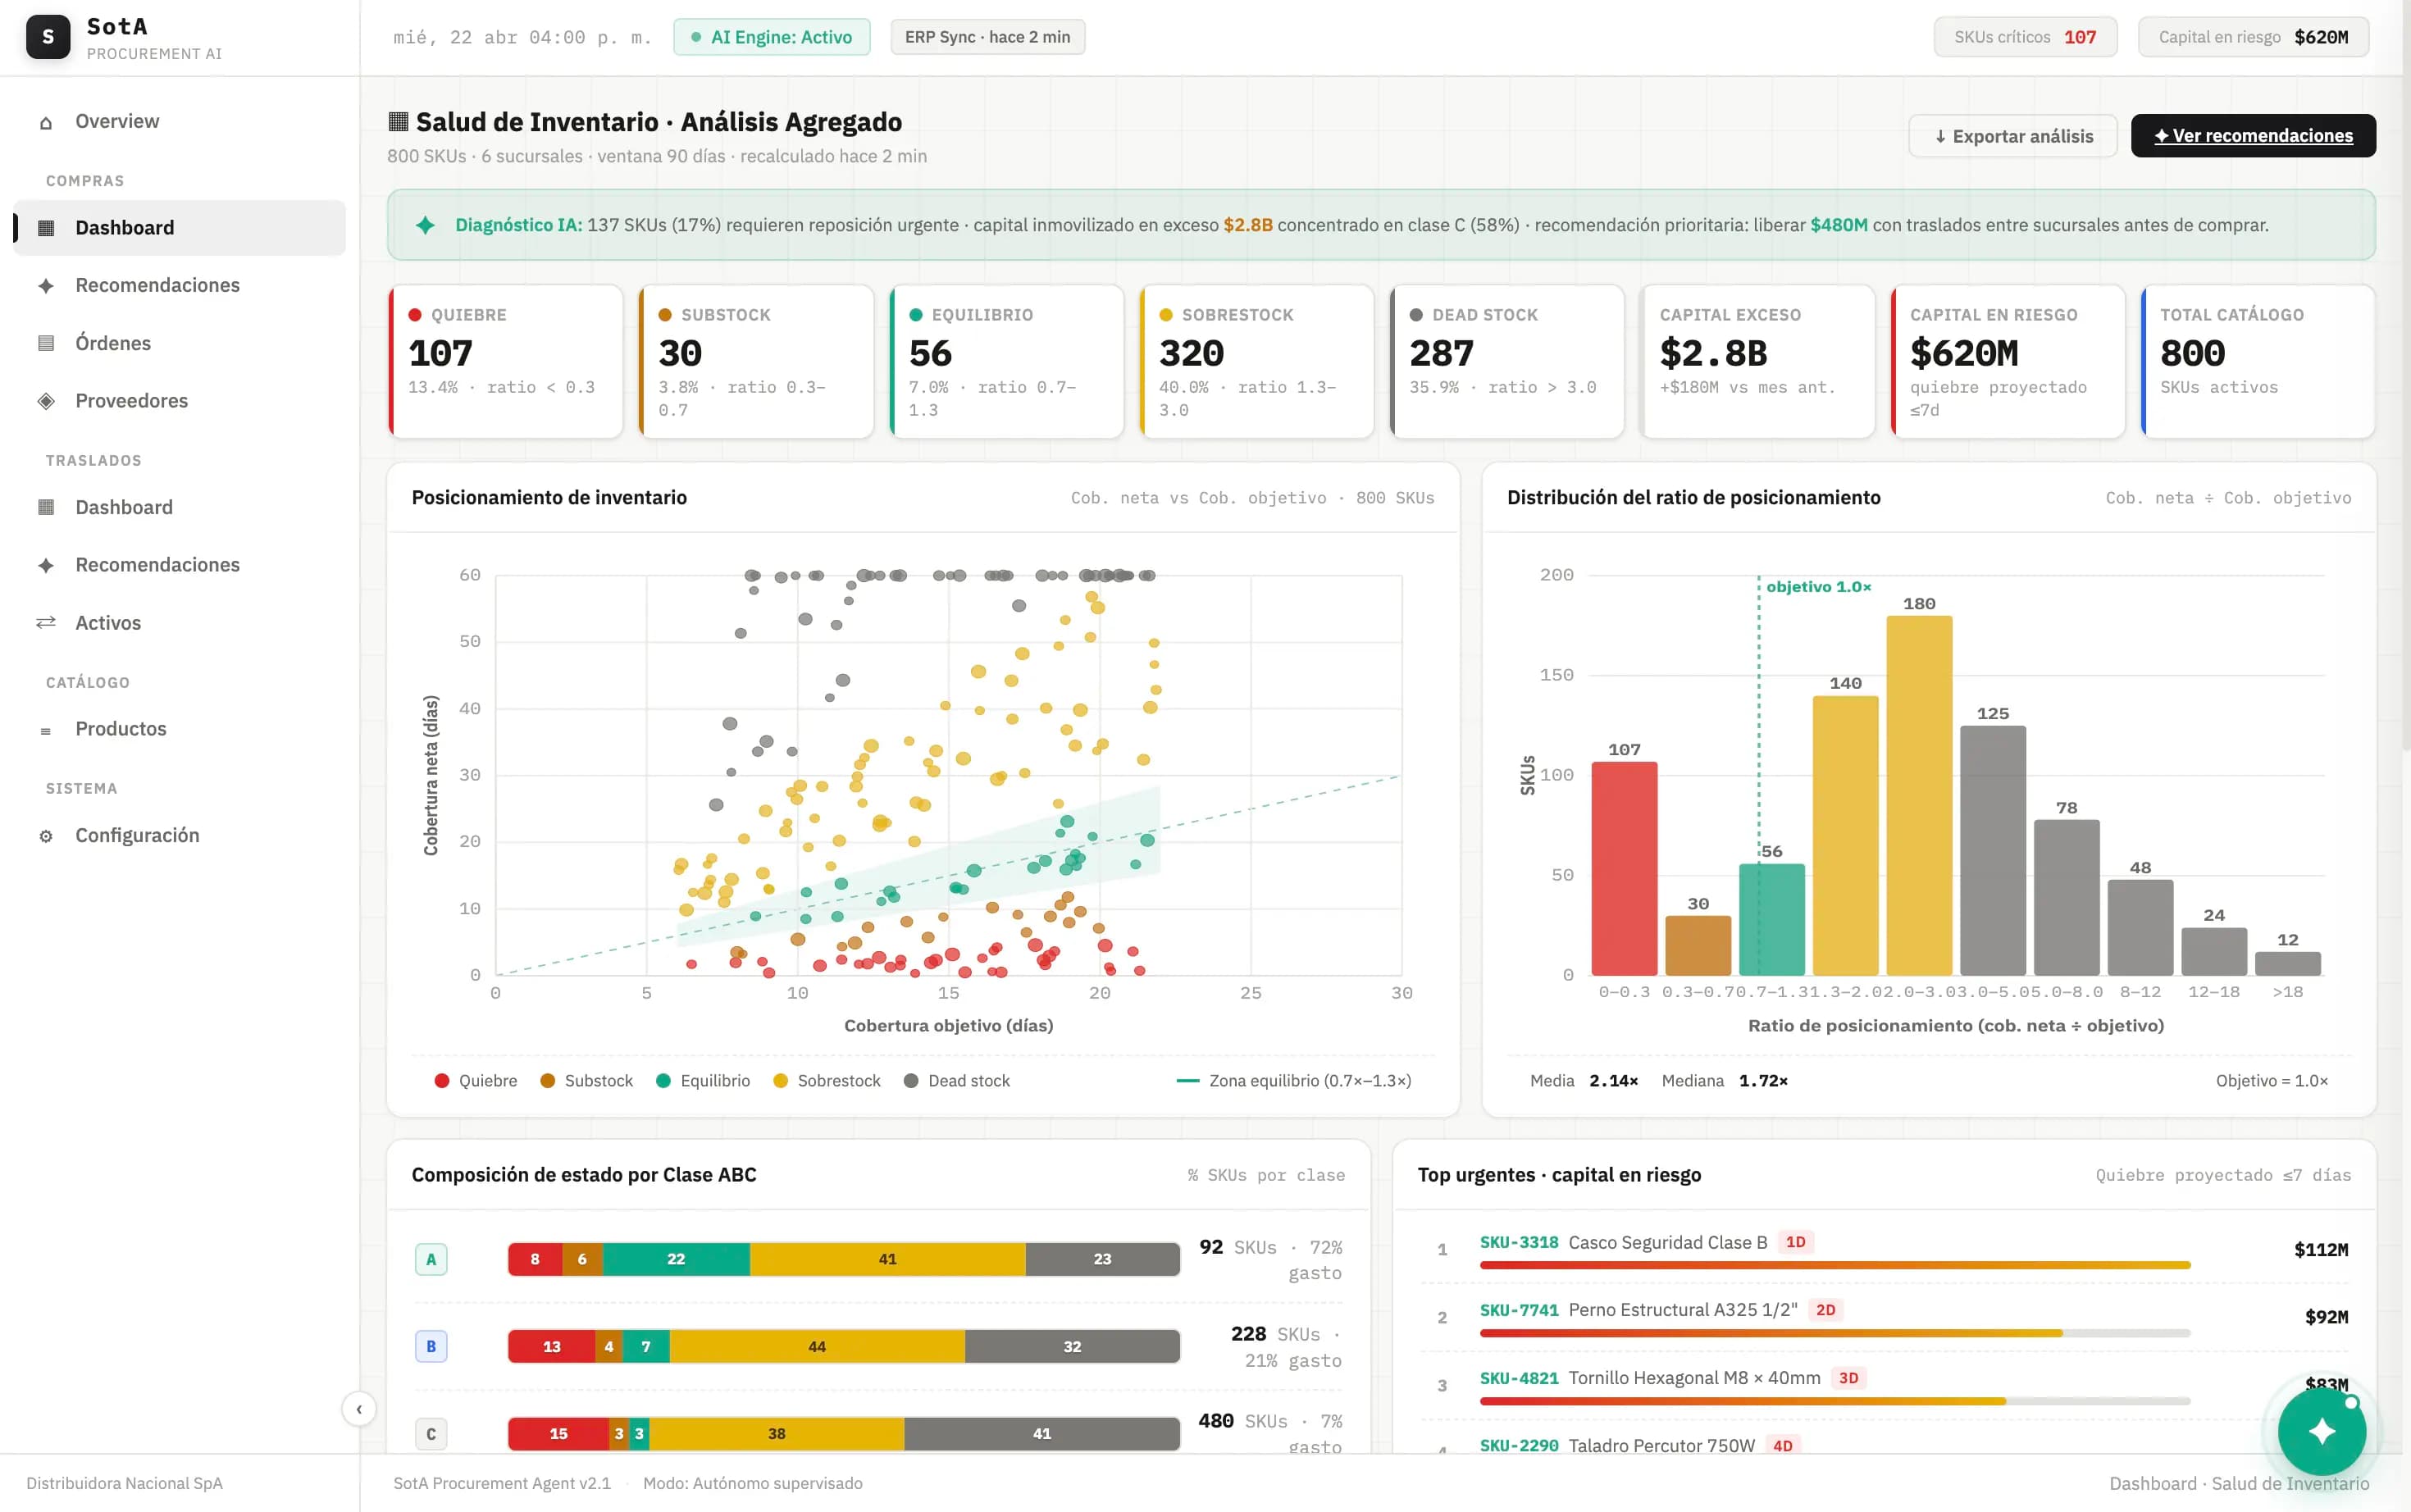Click the SotA logo icon
2411x1512 pixels.
point(47,37)
